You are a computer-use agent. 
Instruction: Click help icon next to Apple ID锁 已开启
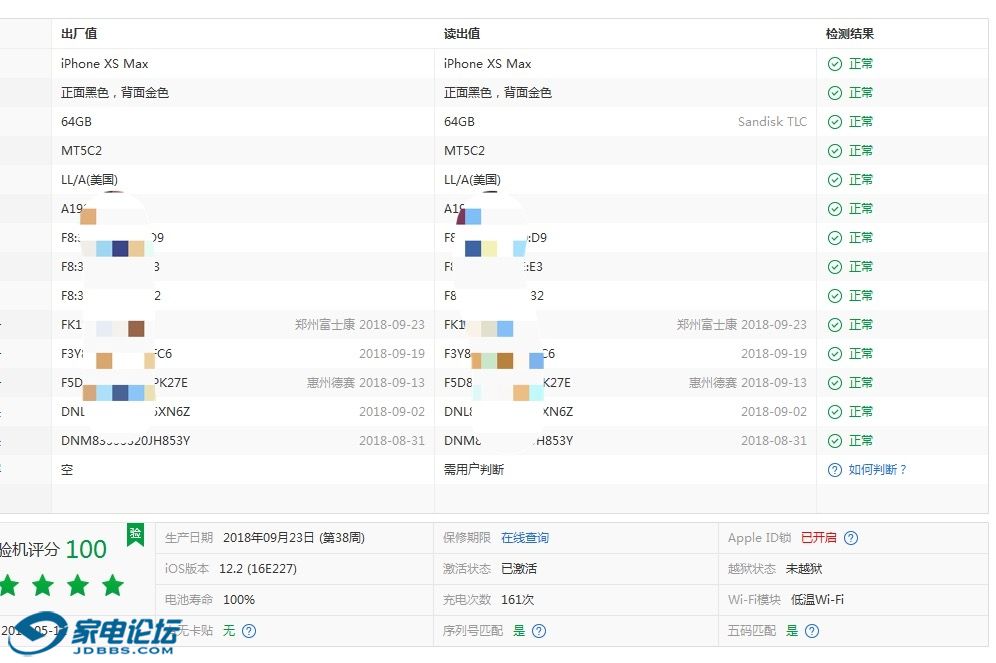[851, 538]
